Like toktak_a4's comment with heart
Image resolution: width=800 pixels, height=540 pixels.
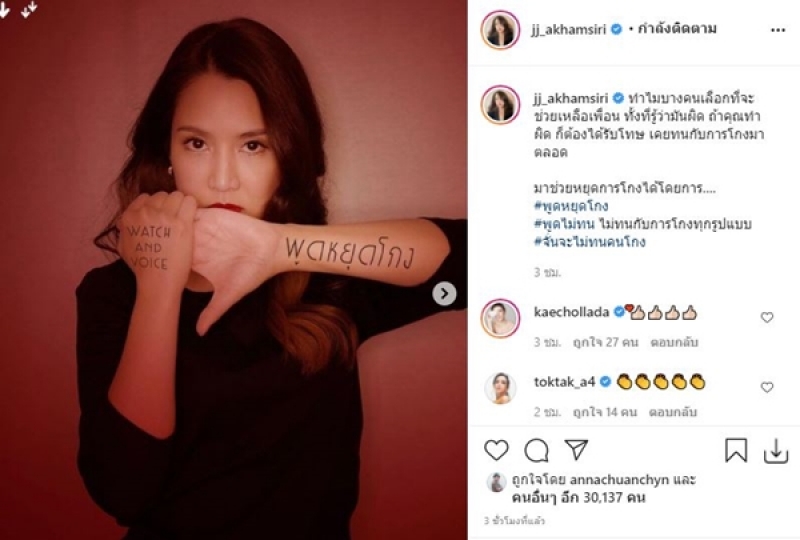click(x=767, y=387)
